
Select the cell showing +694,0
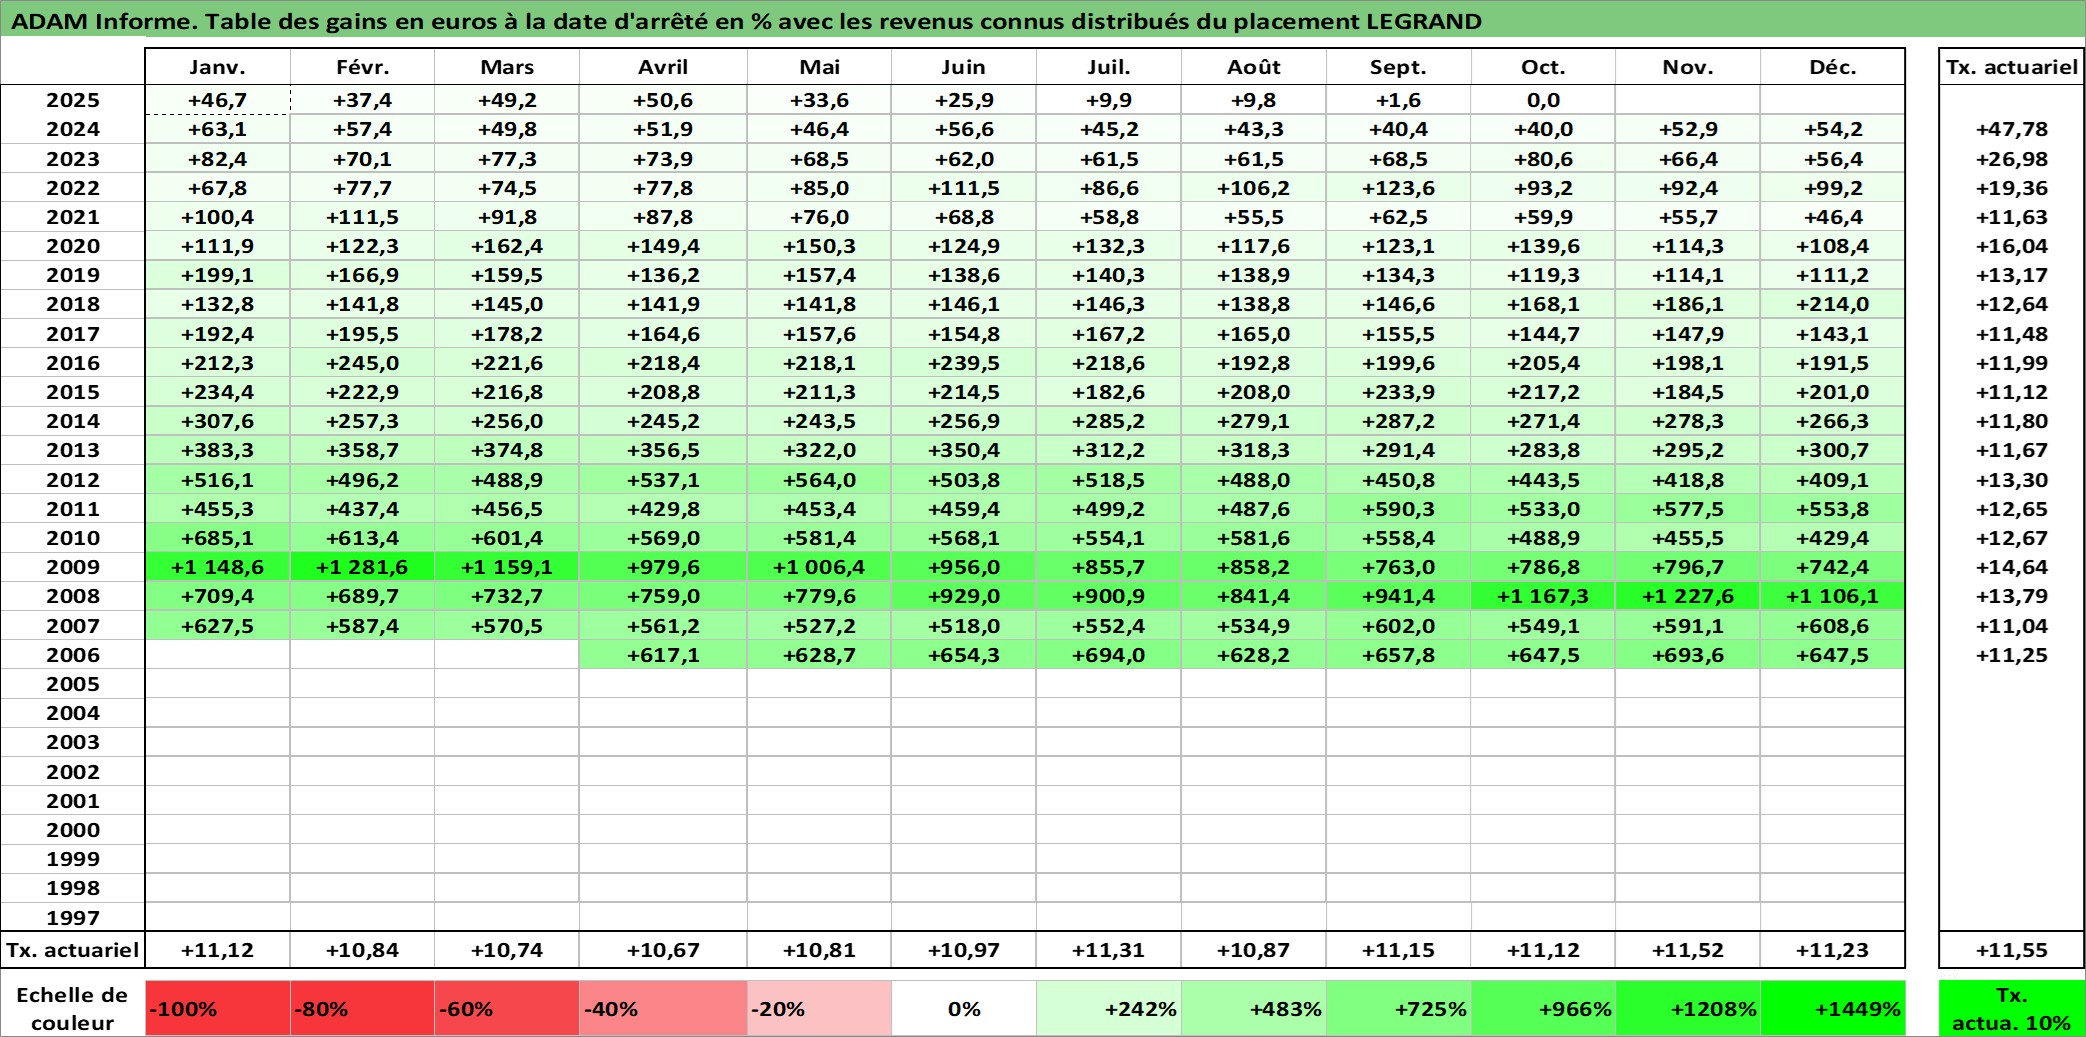click(x=1109, y=655)
